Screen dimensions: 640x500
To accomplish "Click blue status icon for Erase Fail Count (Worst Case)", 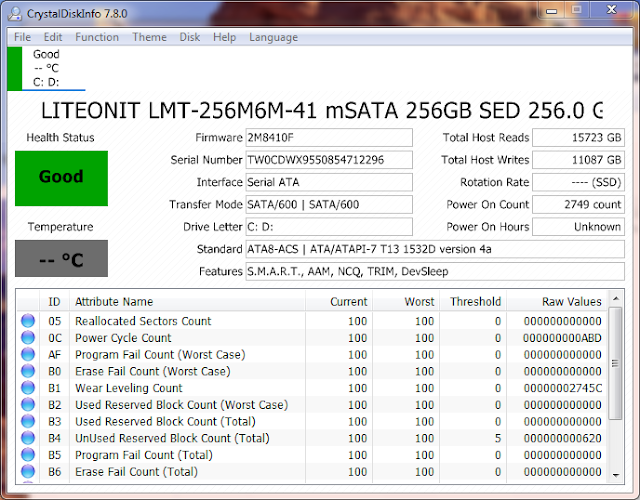I will [28, 371].
